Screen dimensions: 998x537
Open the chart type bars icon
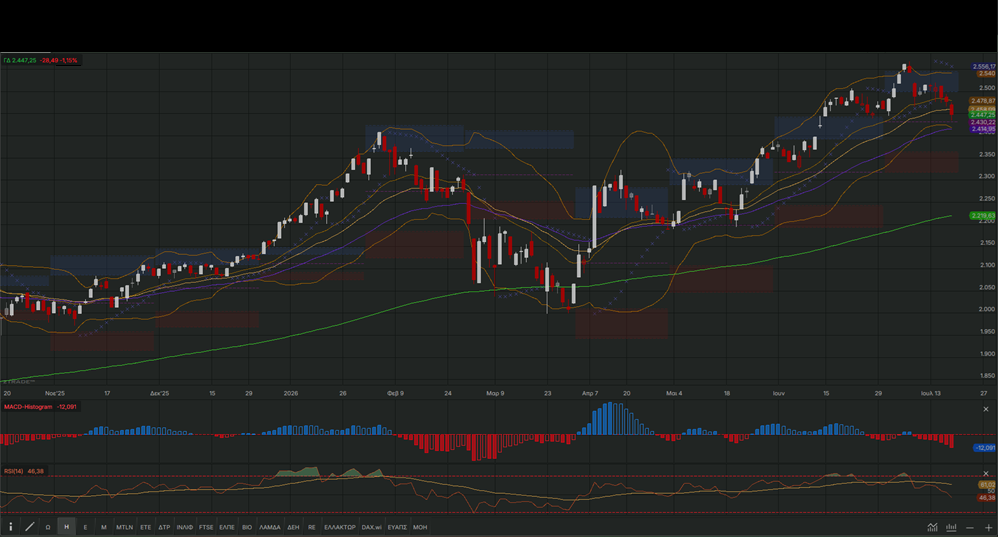[x=951, y=527]
